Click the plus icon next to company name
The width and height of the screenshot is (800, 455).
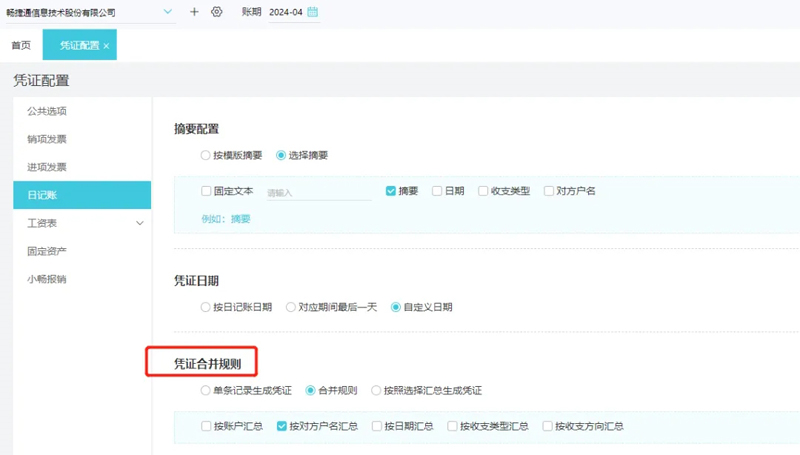194,12
